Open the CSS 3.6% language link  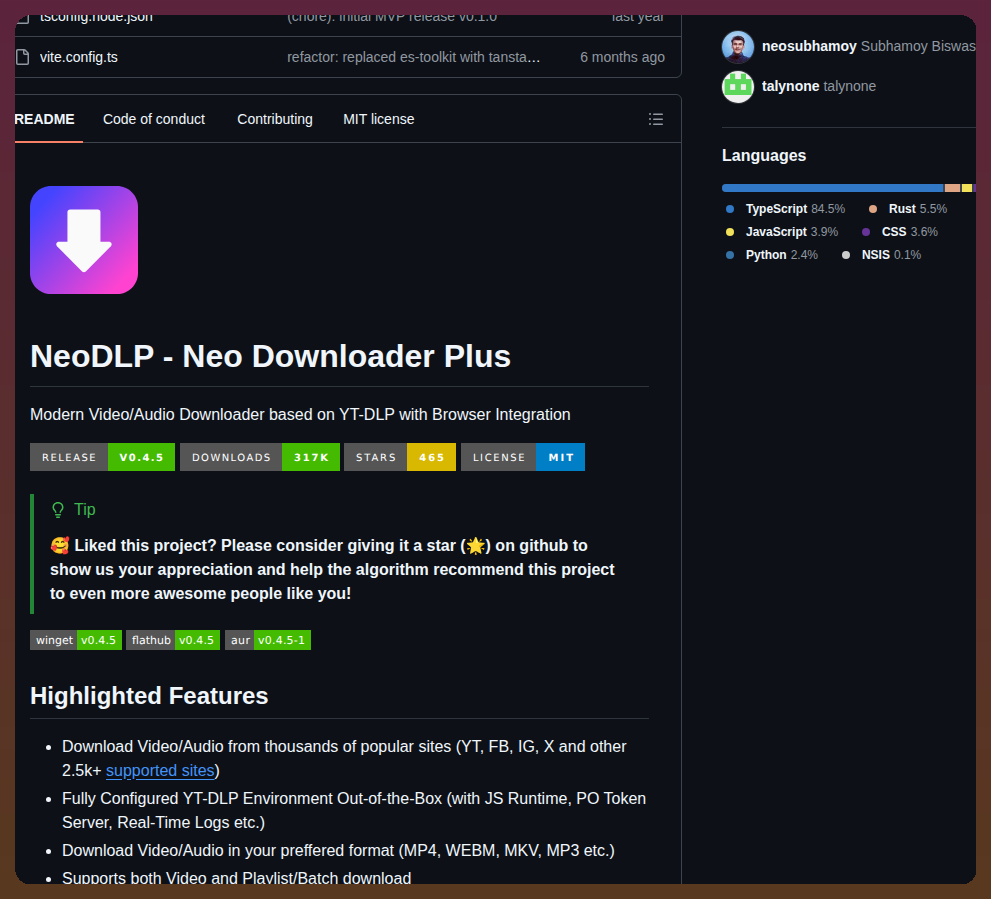coord(900,231)
